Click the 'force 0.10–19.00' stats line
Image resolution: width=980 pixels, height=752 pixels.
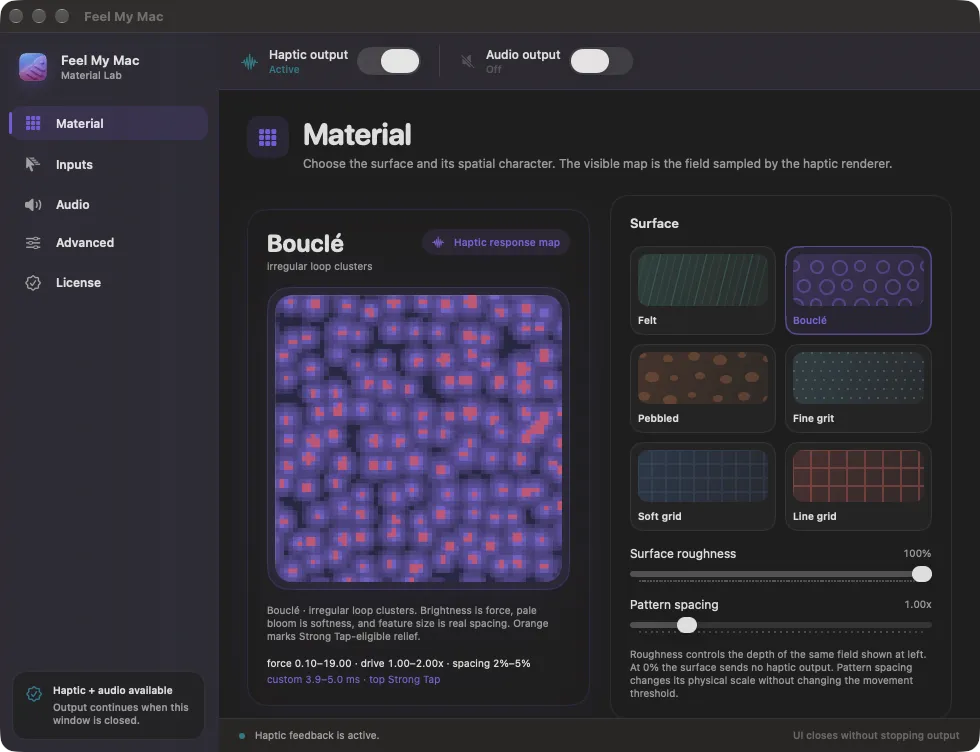click(398, 663)
